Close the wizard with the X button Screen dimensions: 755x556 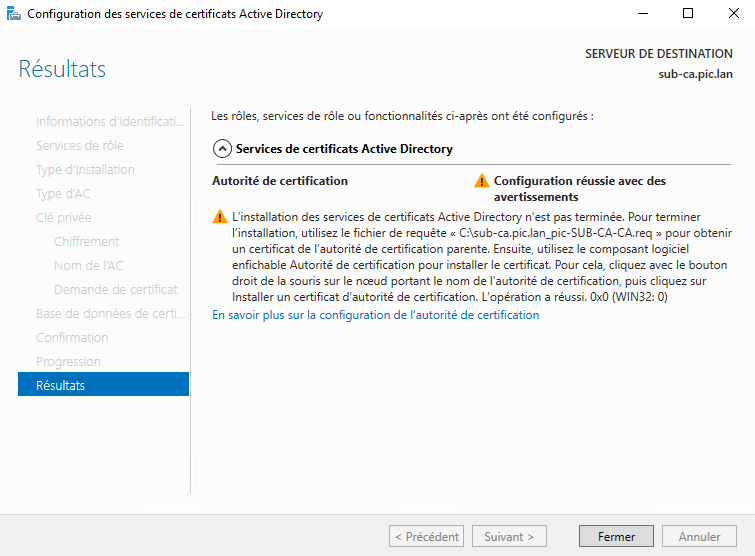[x=733, y=13]
